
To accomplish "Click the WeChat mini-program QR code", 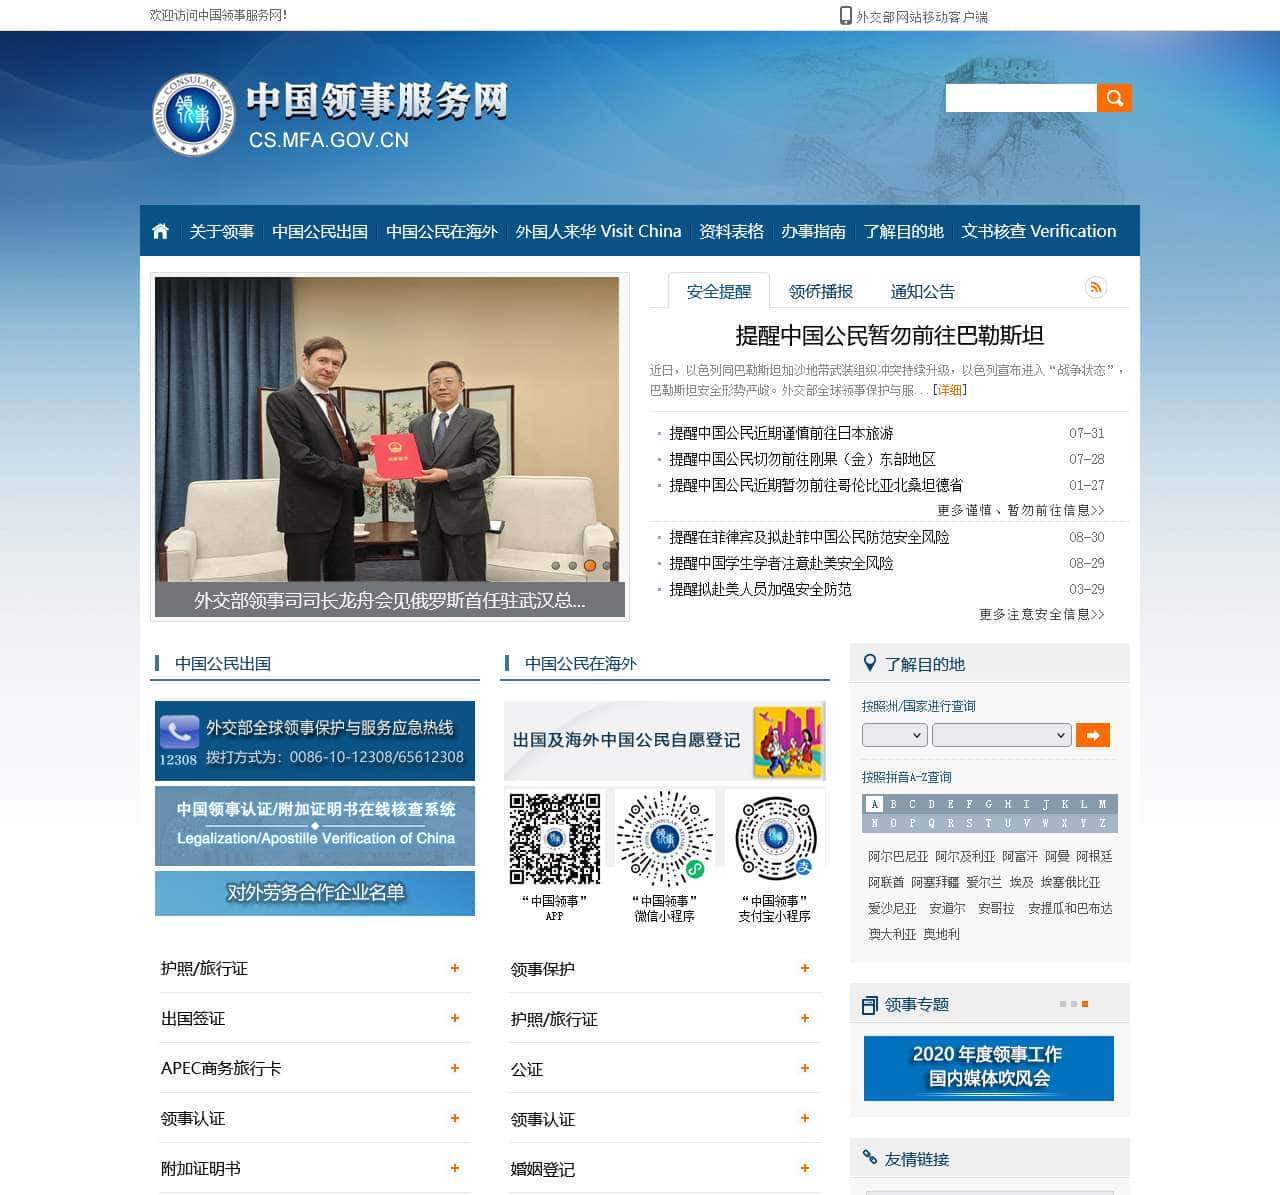I will (664, 838).
